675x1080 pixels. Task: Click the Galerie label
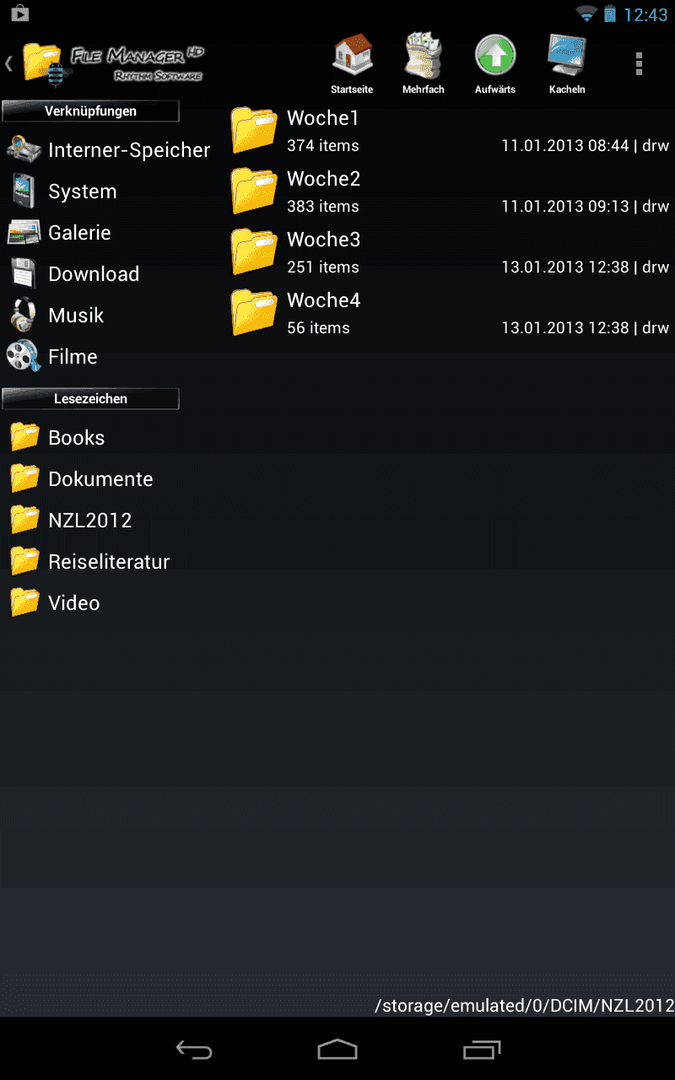[79, 233]
